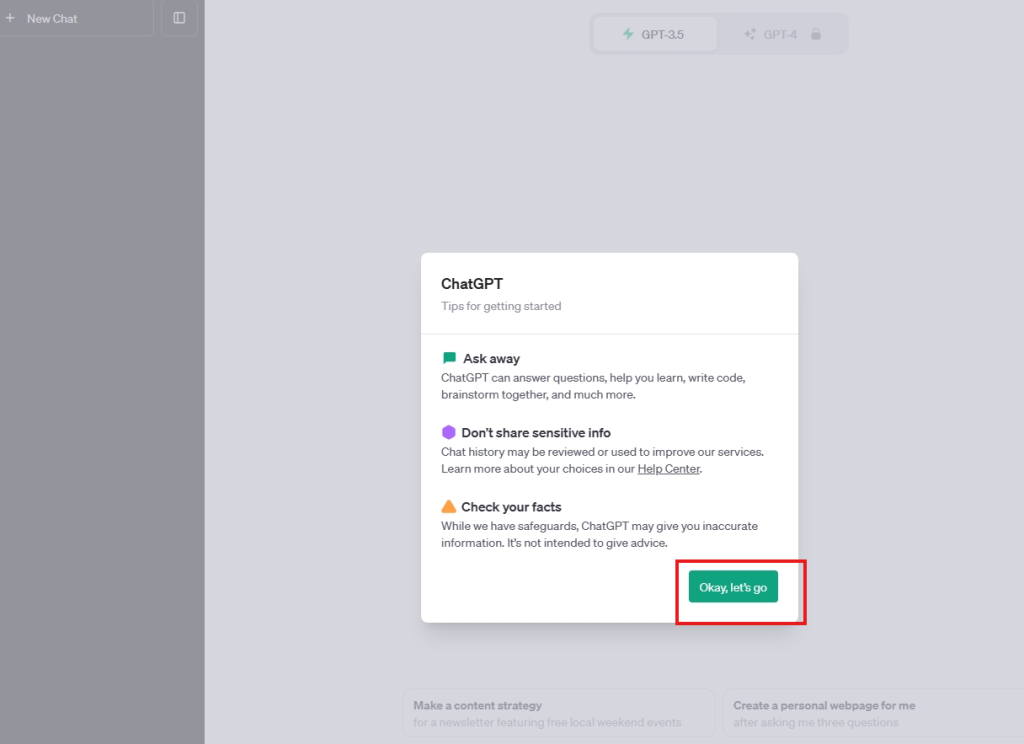Select the GPT-4 model tab
1024x744 pixels.
click(x=781, y=34)
